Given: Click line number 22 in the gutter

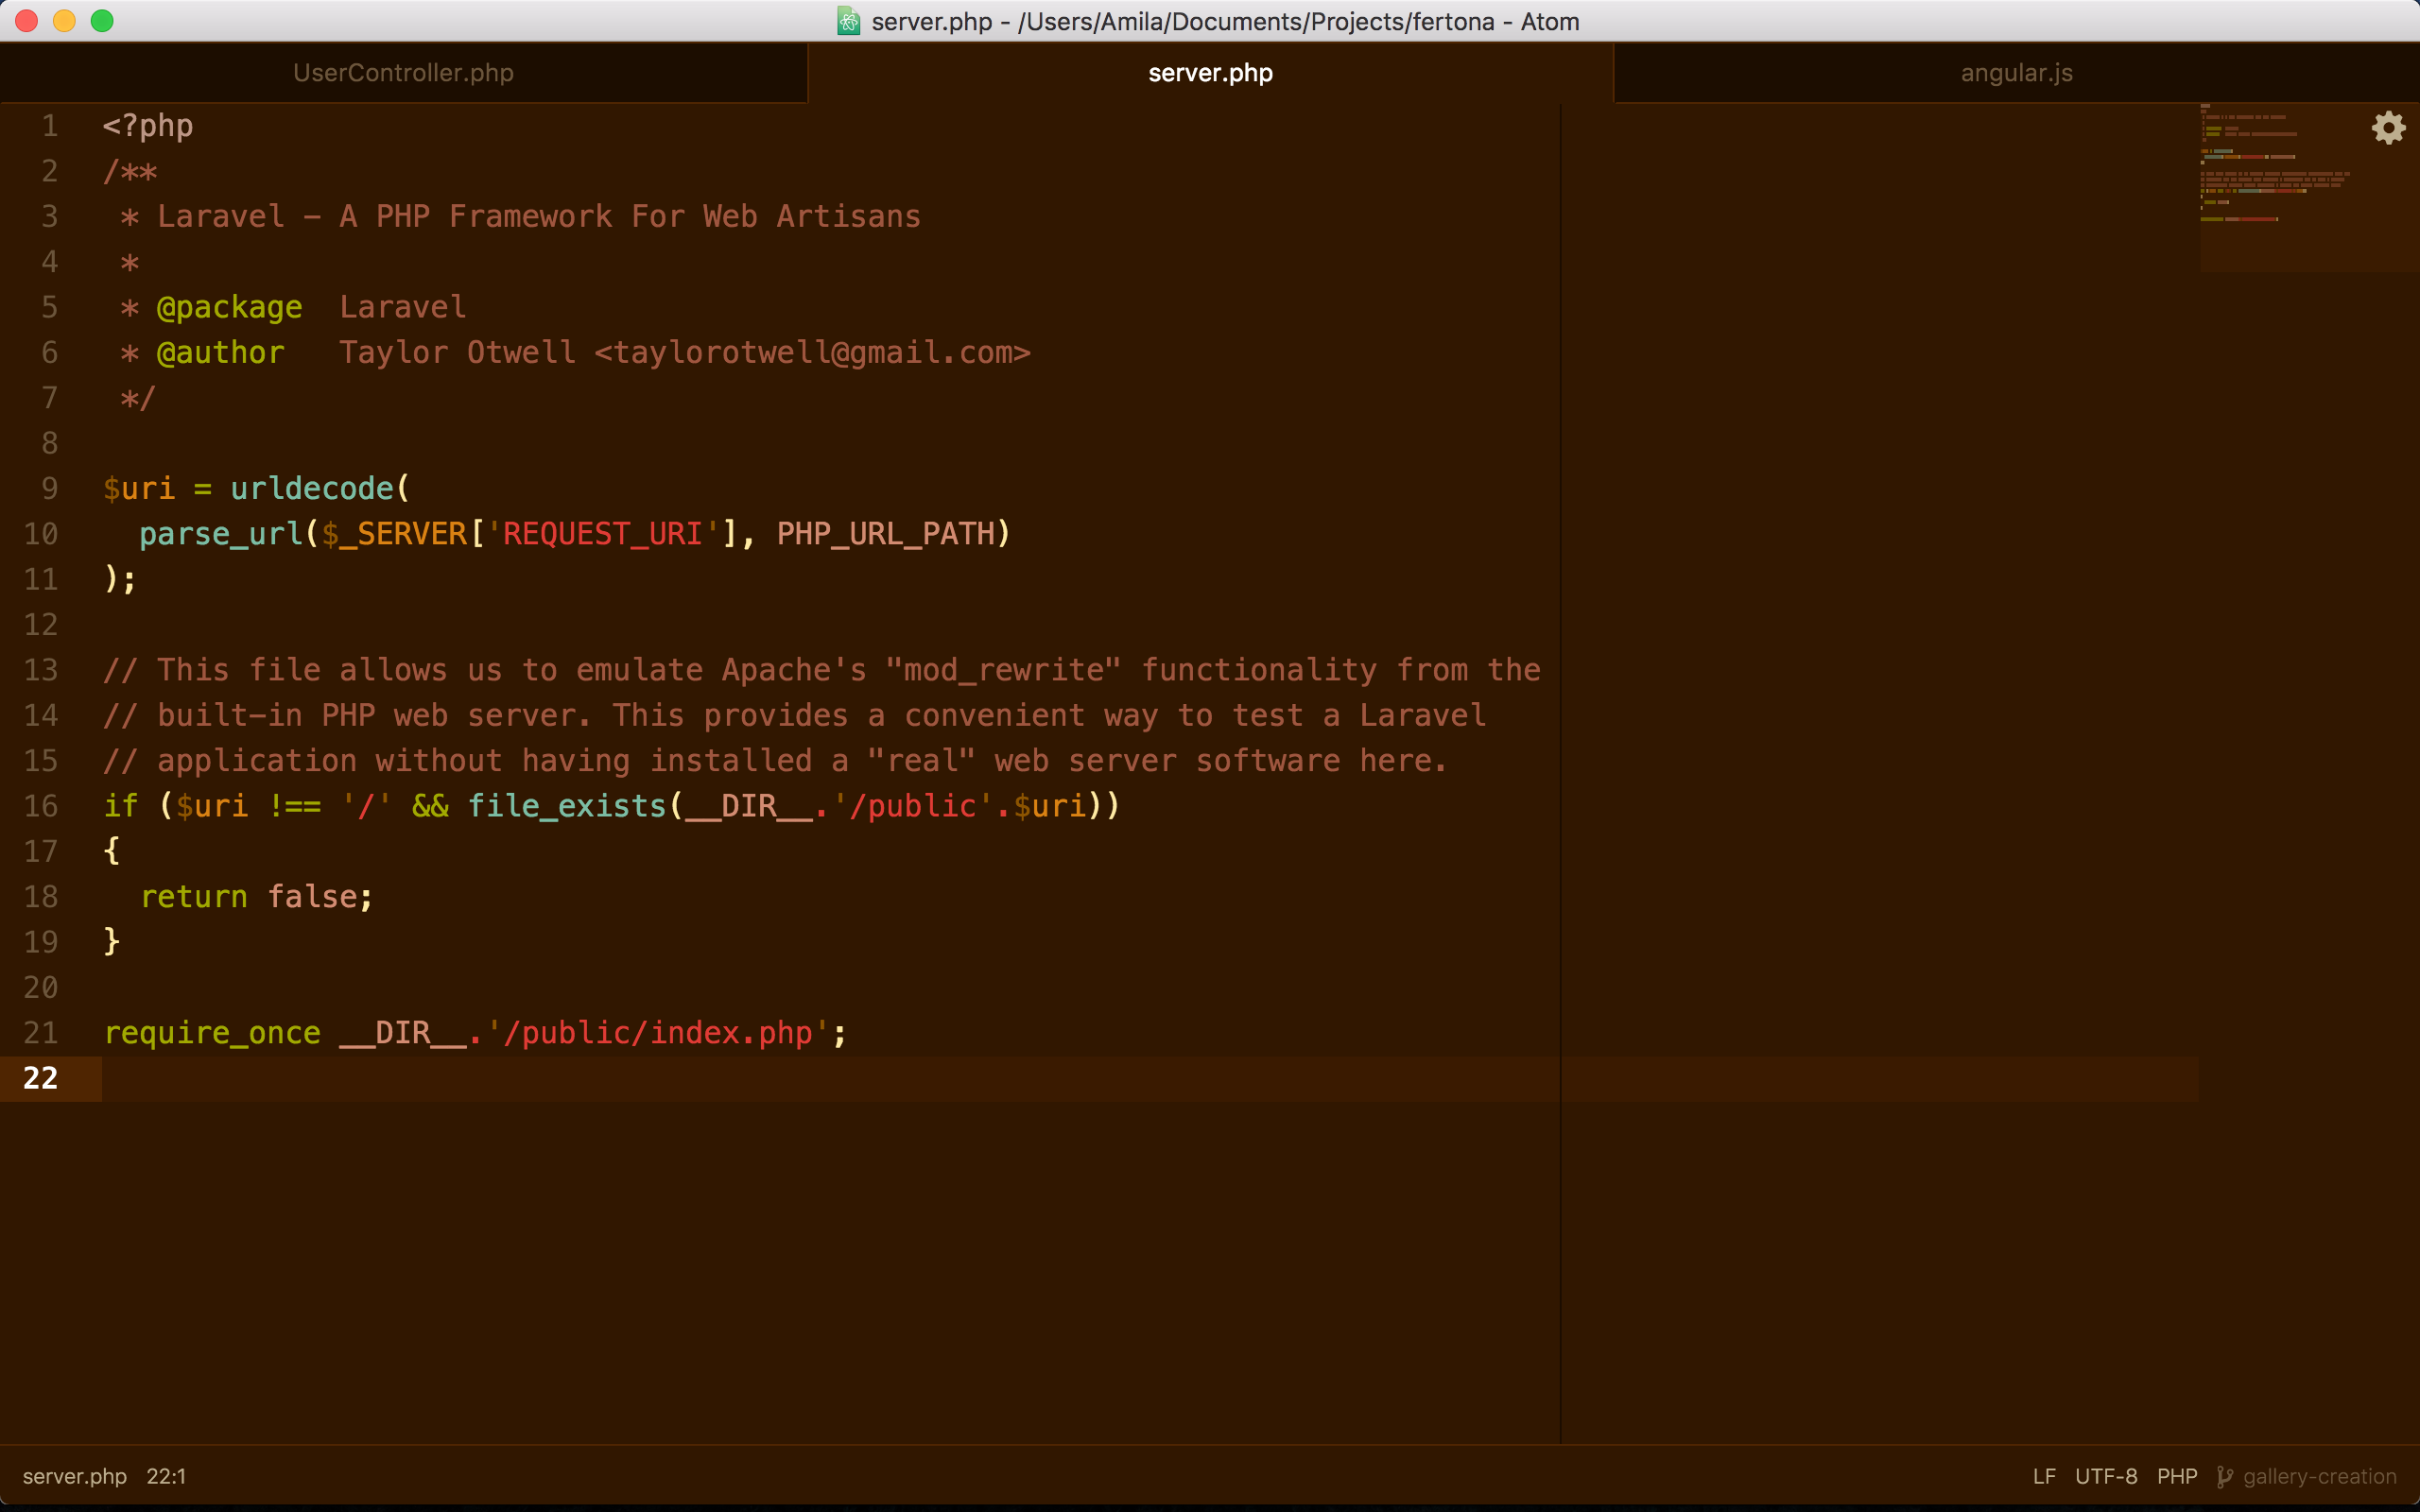Looking at the screenshot, I should [x=41, y=1078].
